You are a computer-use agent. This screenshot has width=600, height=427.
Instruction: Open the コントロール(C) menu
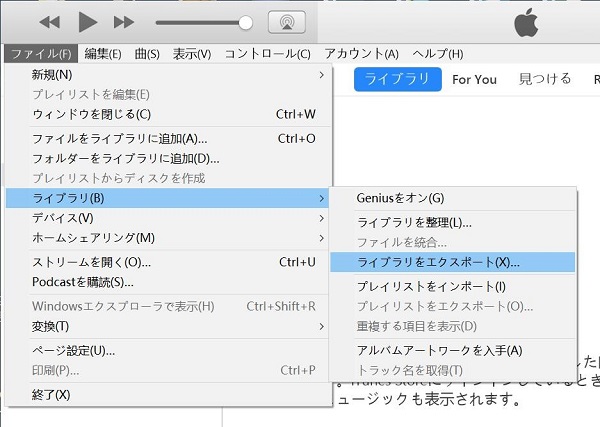pos(267,54)
